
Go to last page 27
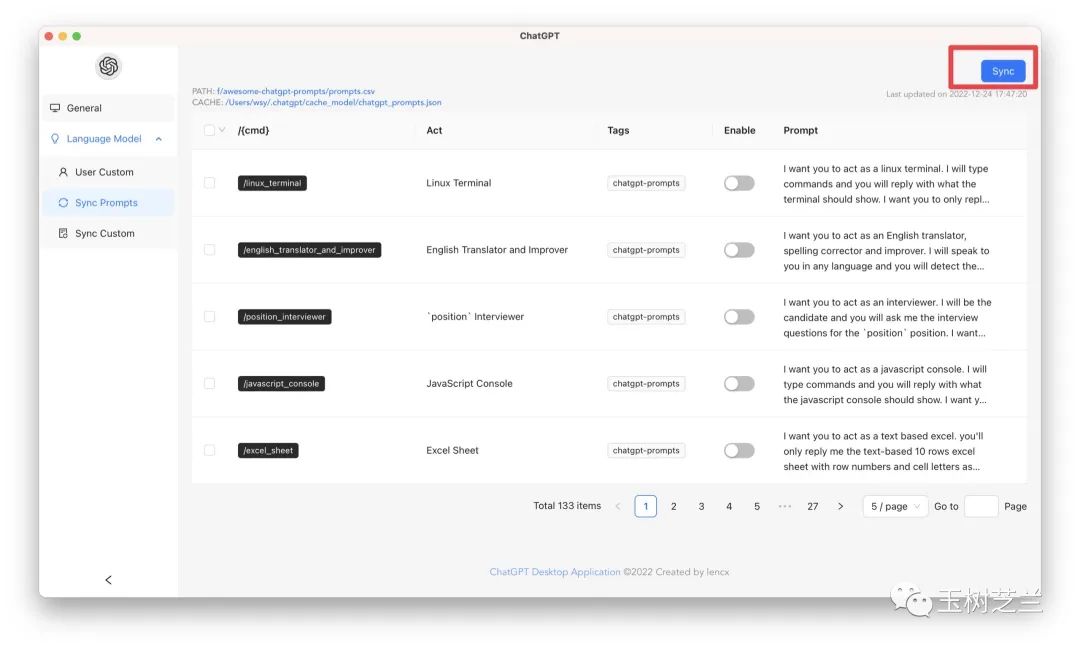(813, 506)
